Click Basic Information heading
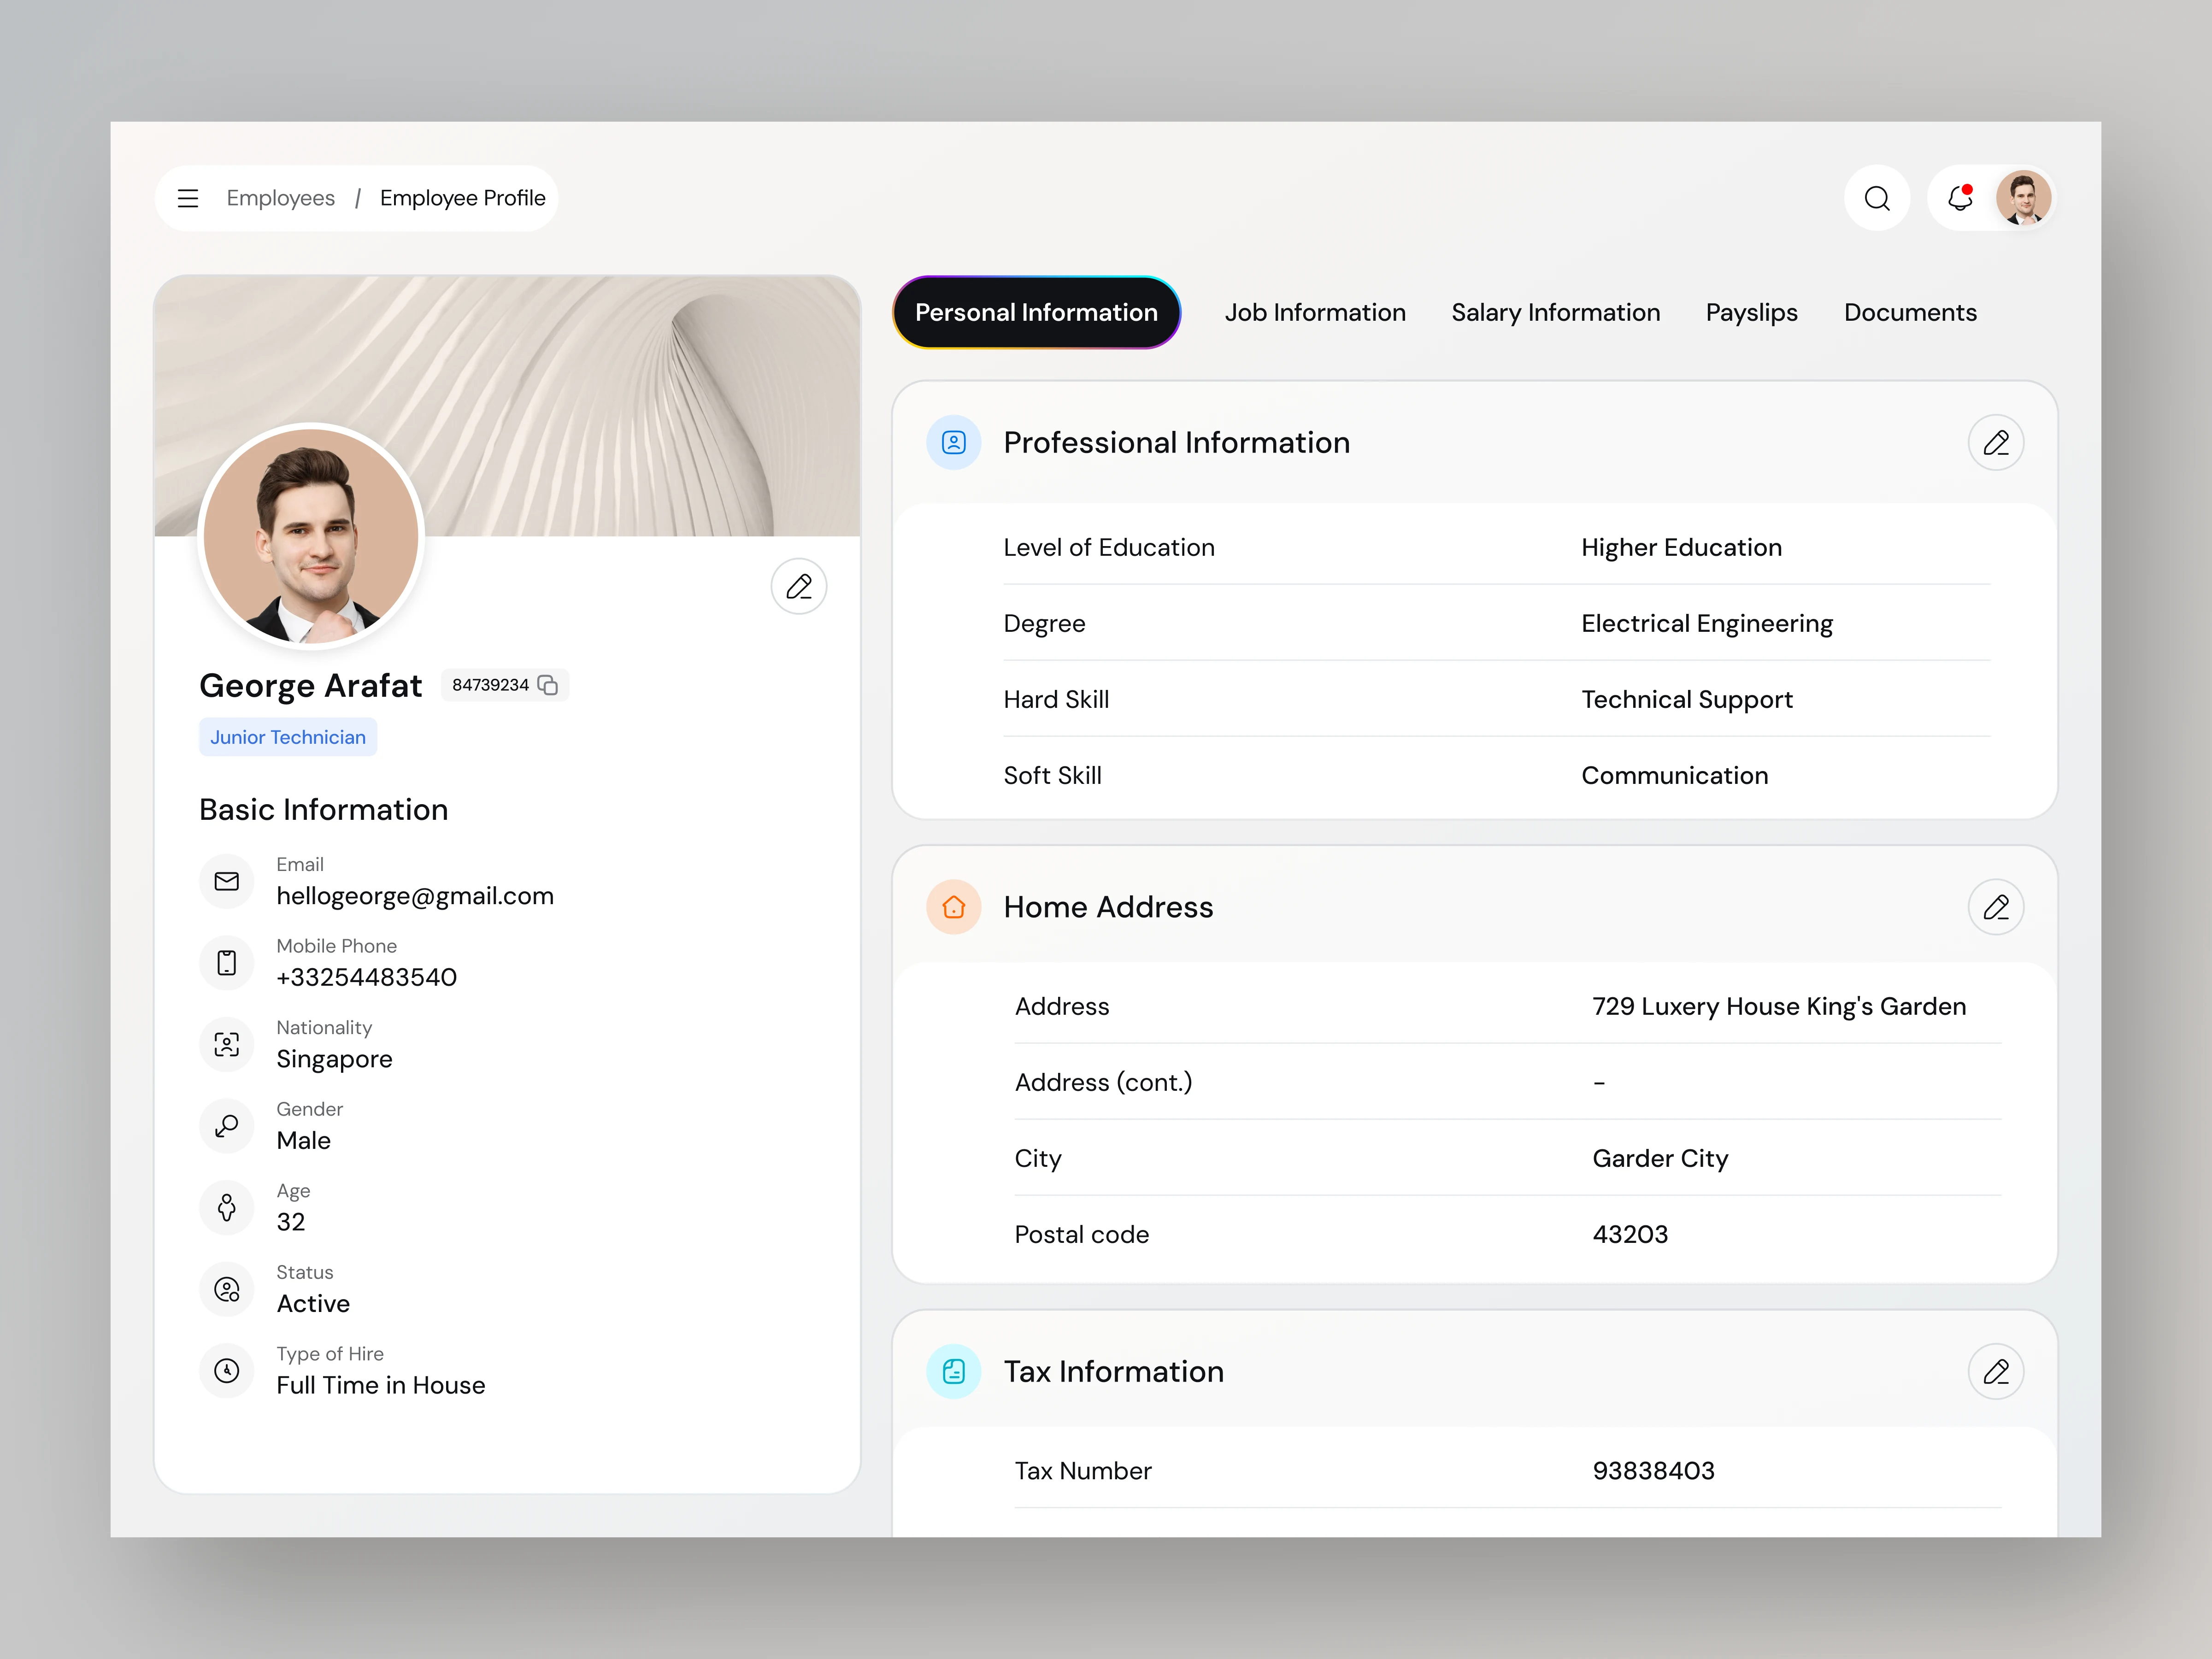This screenshot has width=2212, height=1659. (x=323, y=809)
